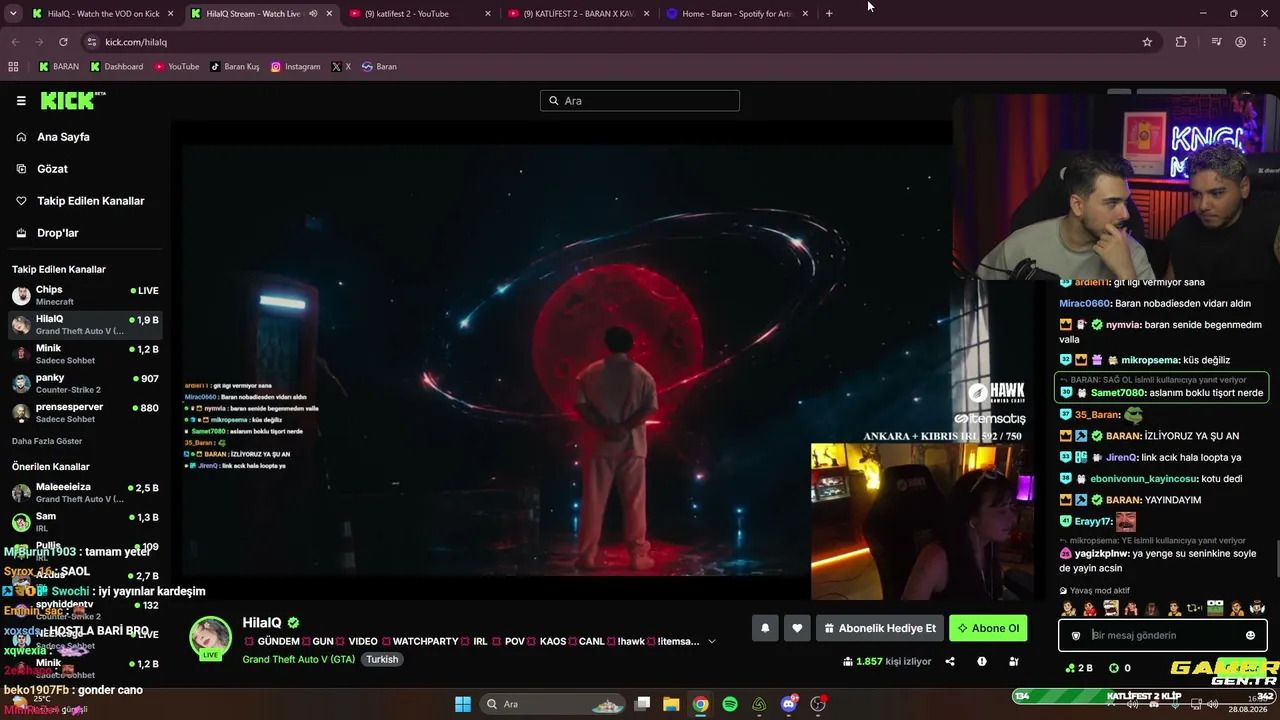
Task: Open the Chips channel in followed list
Action: pos(85,295)
